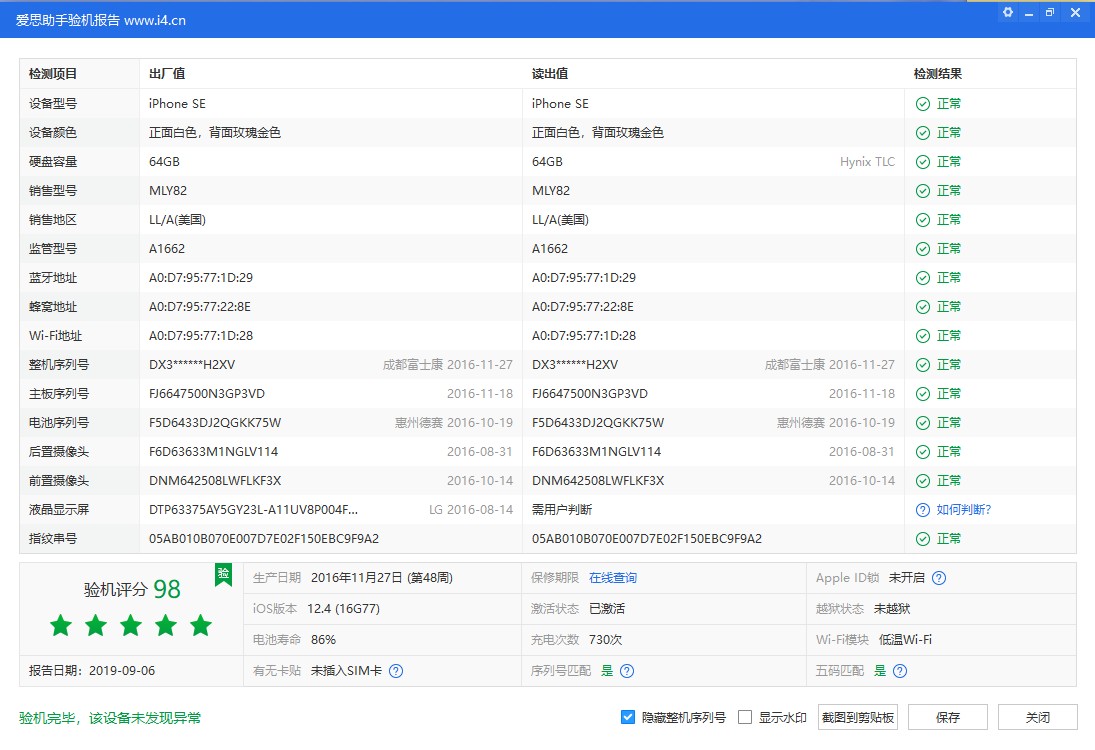Click 关闭 button at bottom
The image size is (1095, 750).
[x=1037, y=717]
